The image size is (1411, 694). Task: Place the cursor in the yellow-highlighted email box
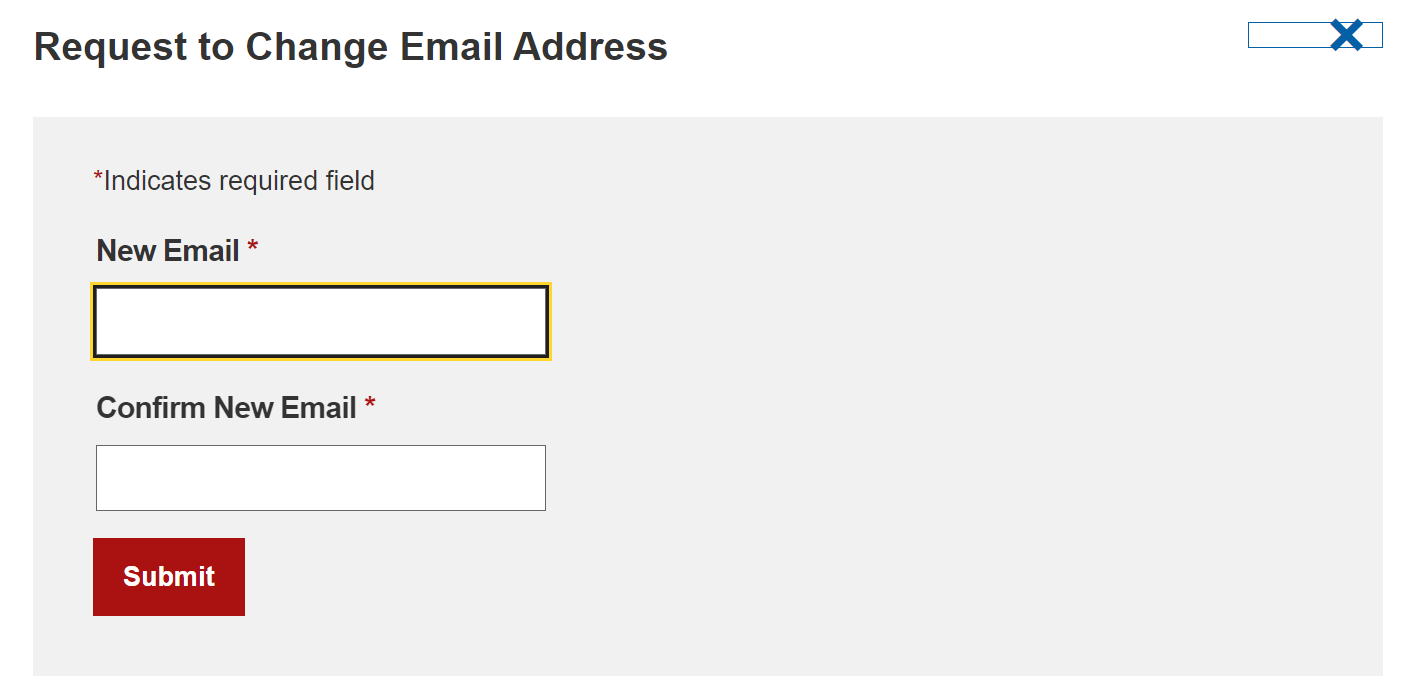pos(321,322)
